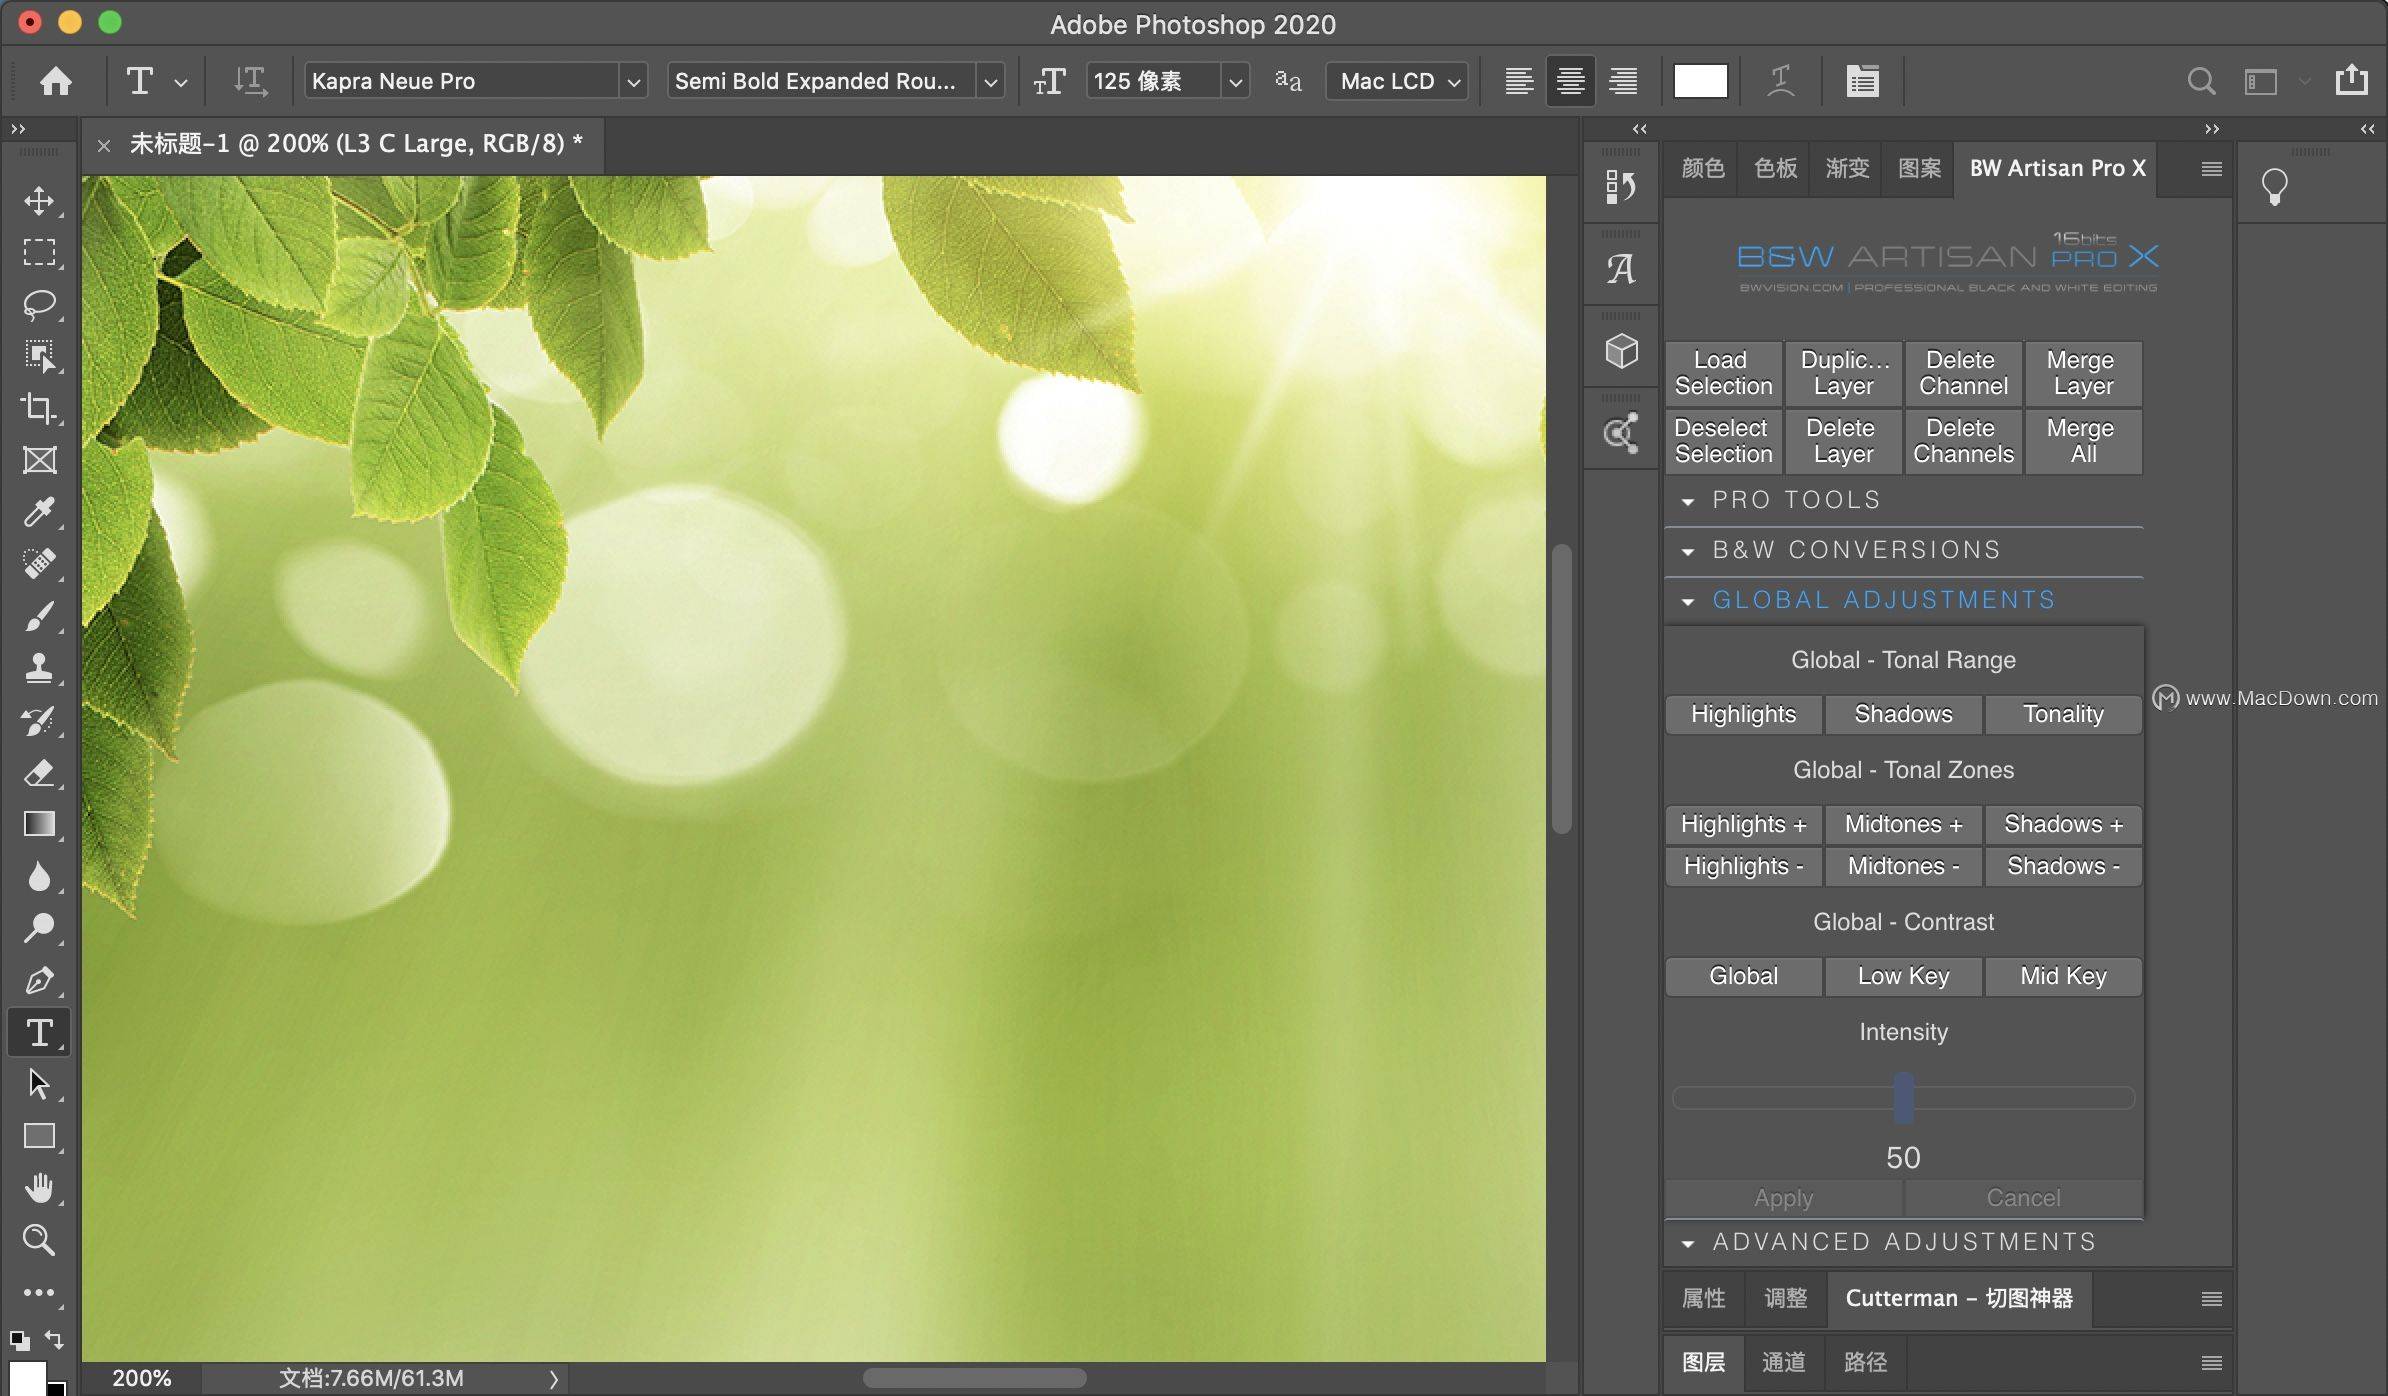Select the Rectangular Marquee tool
2388x1396 pixels.
pos(39,252)
